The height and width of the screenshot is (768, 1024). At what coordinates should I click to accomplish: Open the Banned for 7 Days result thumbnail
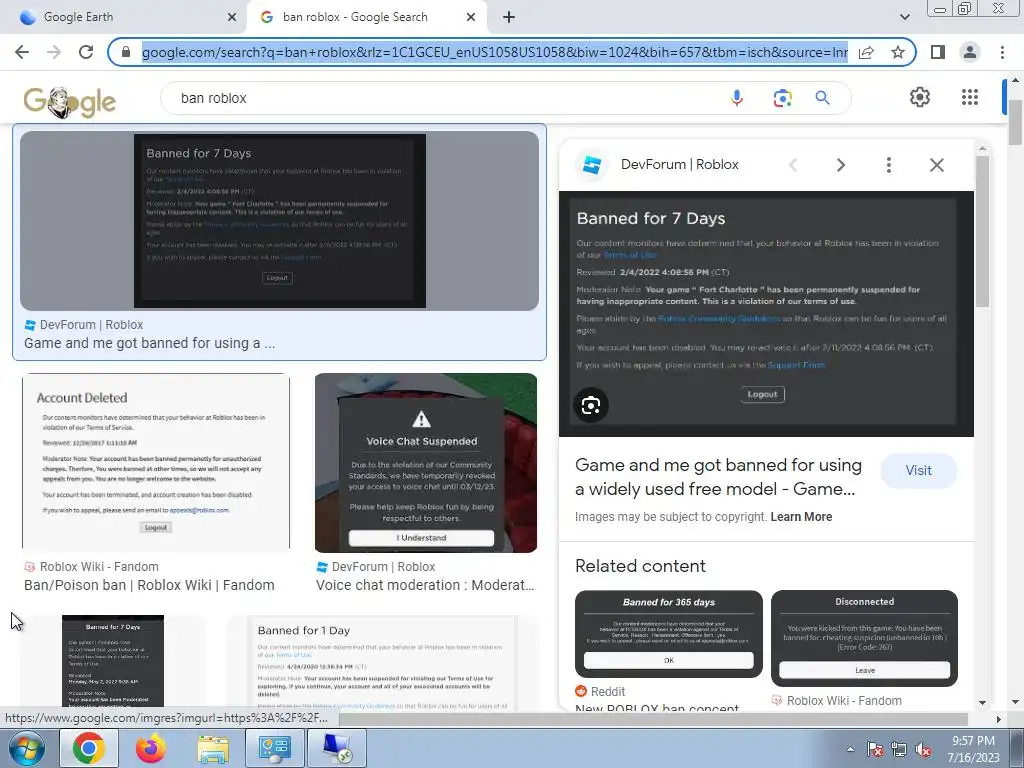280,221
